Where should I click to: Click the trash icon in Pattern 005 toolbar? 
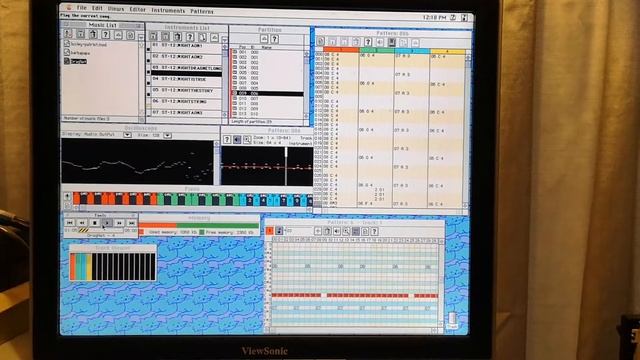tap(356, 42)
